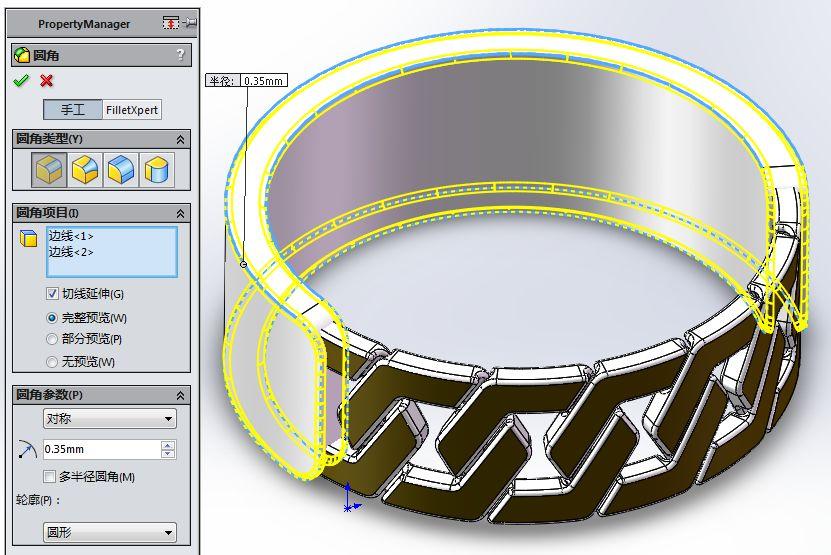Select the 部分预览 radio button

[52, 339]
